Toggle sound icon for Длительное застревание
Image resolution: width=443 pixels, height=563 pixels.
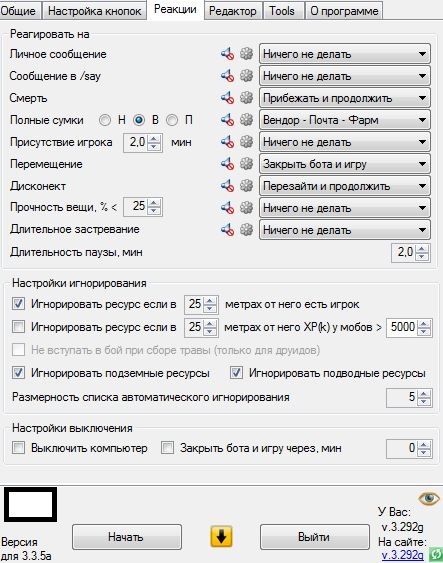pos(227,229)
